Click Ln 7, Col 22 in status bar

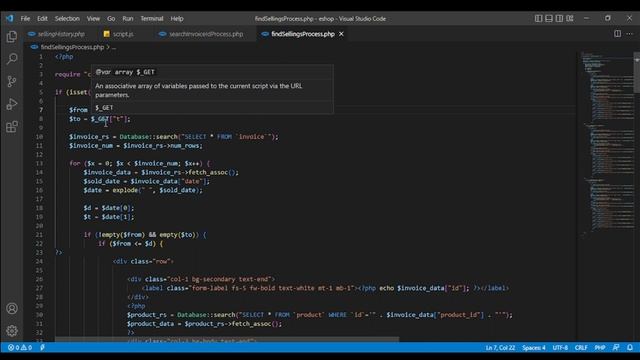[500, 348]
